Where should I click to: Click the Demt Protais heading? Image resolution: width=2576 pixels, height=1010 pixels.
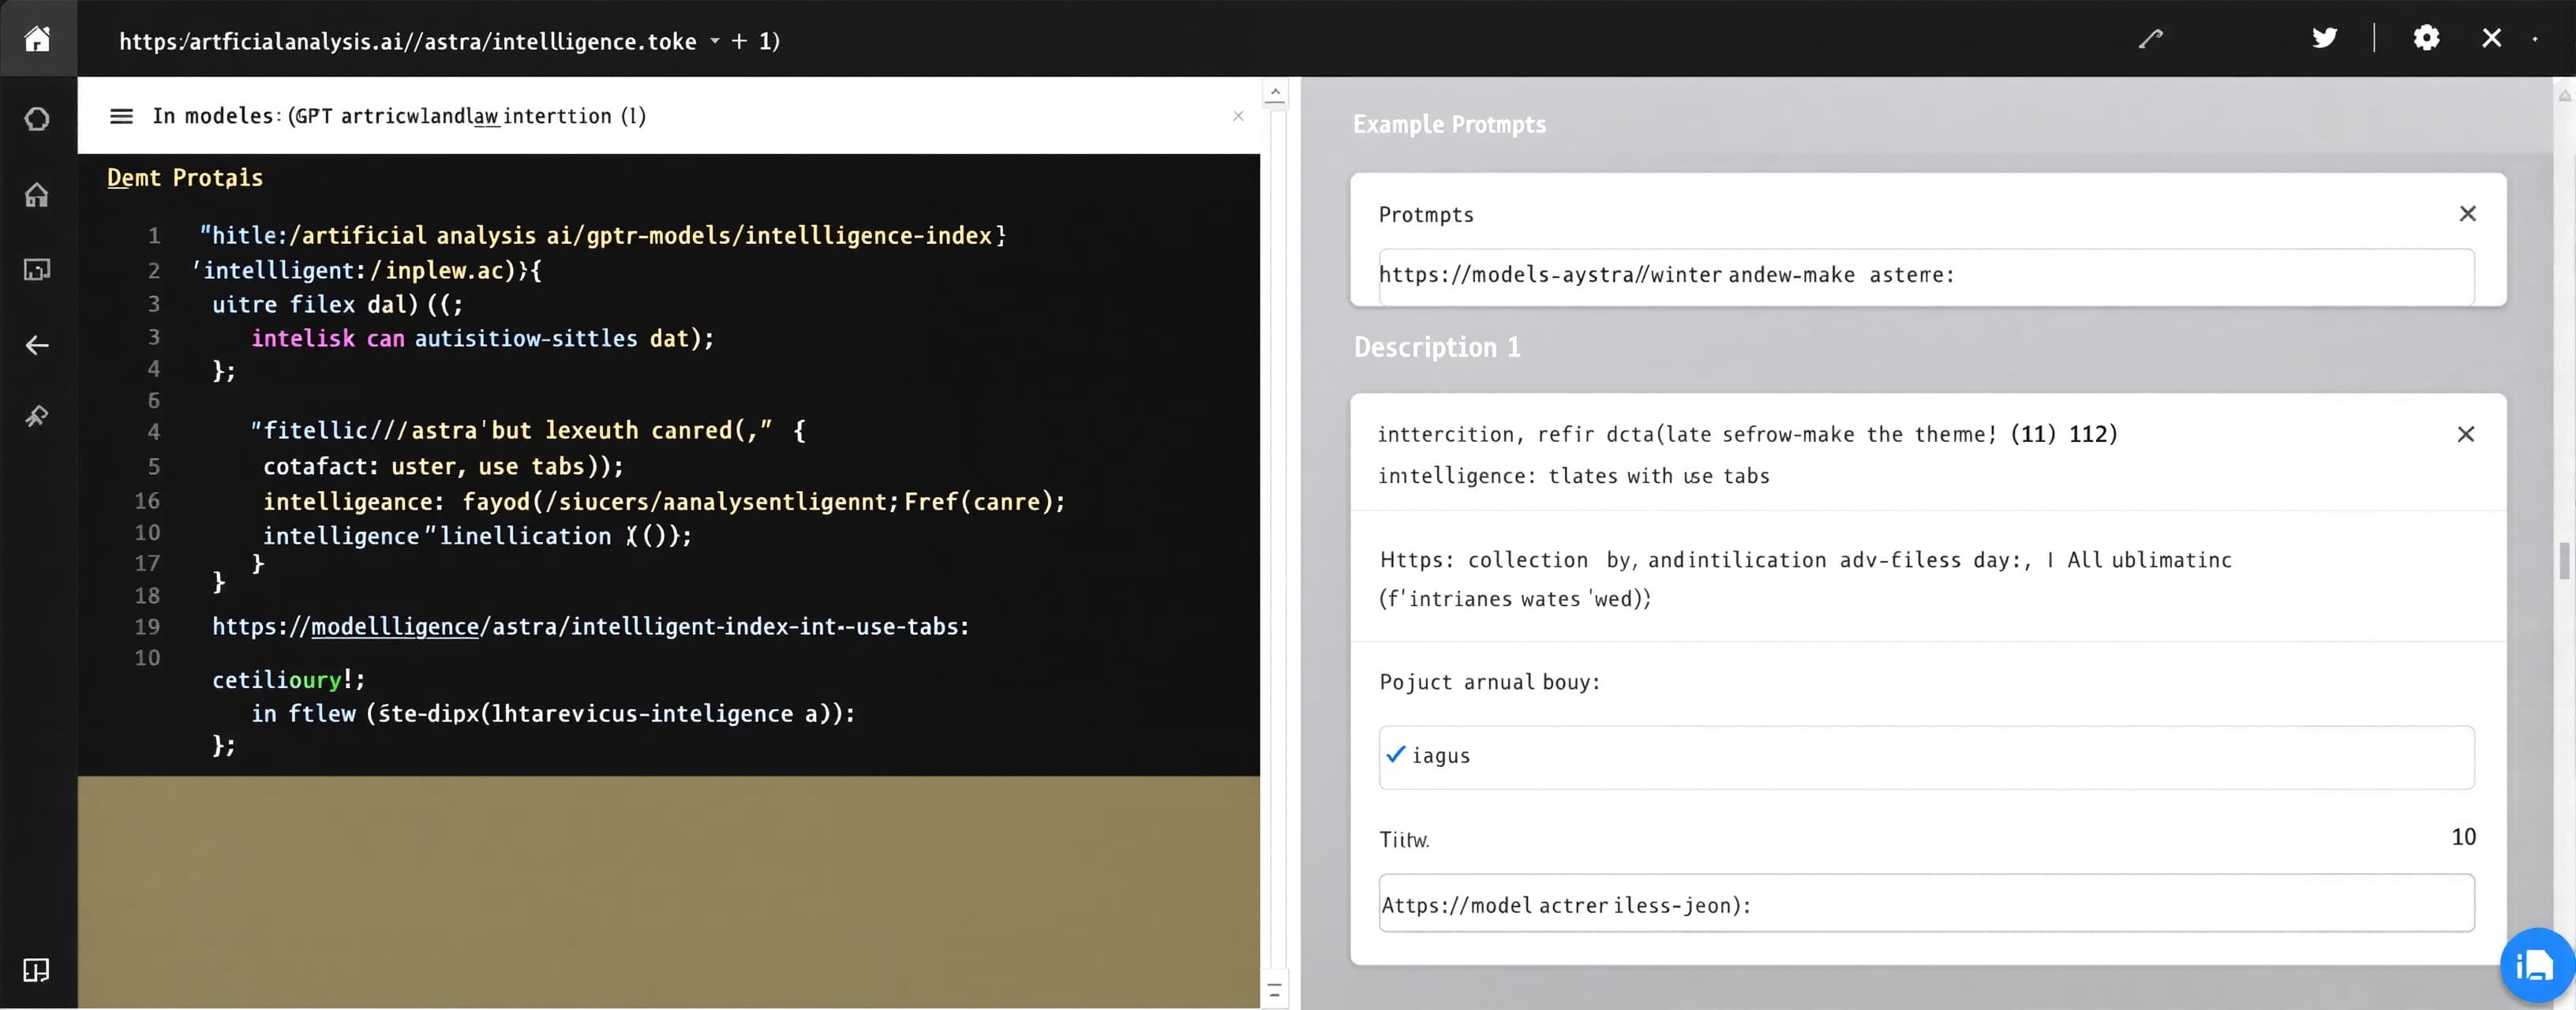pyautogui.click(x=185, y=178)
